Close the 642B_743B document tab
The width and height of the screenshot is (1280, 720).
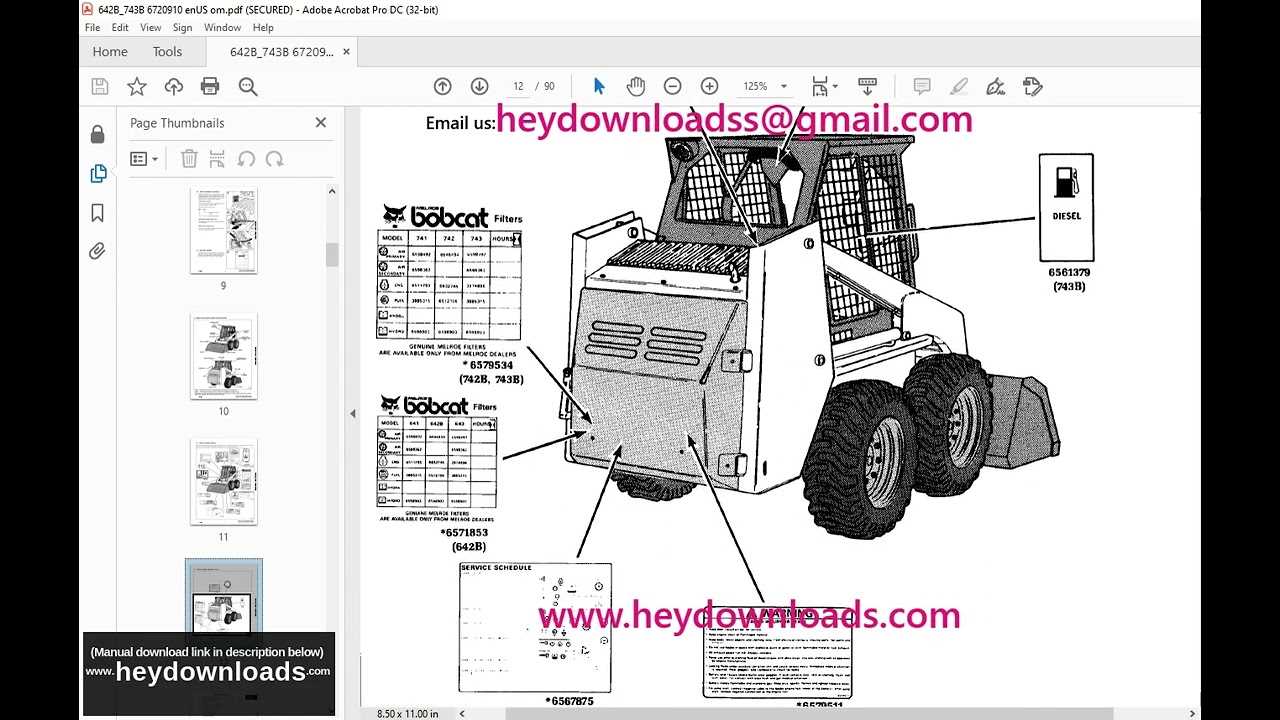[x=346, y=52]
